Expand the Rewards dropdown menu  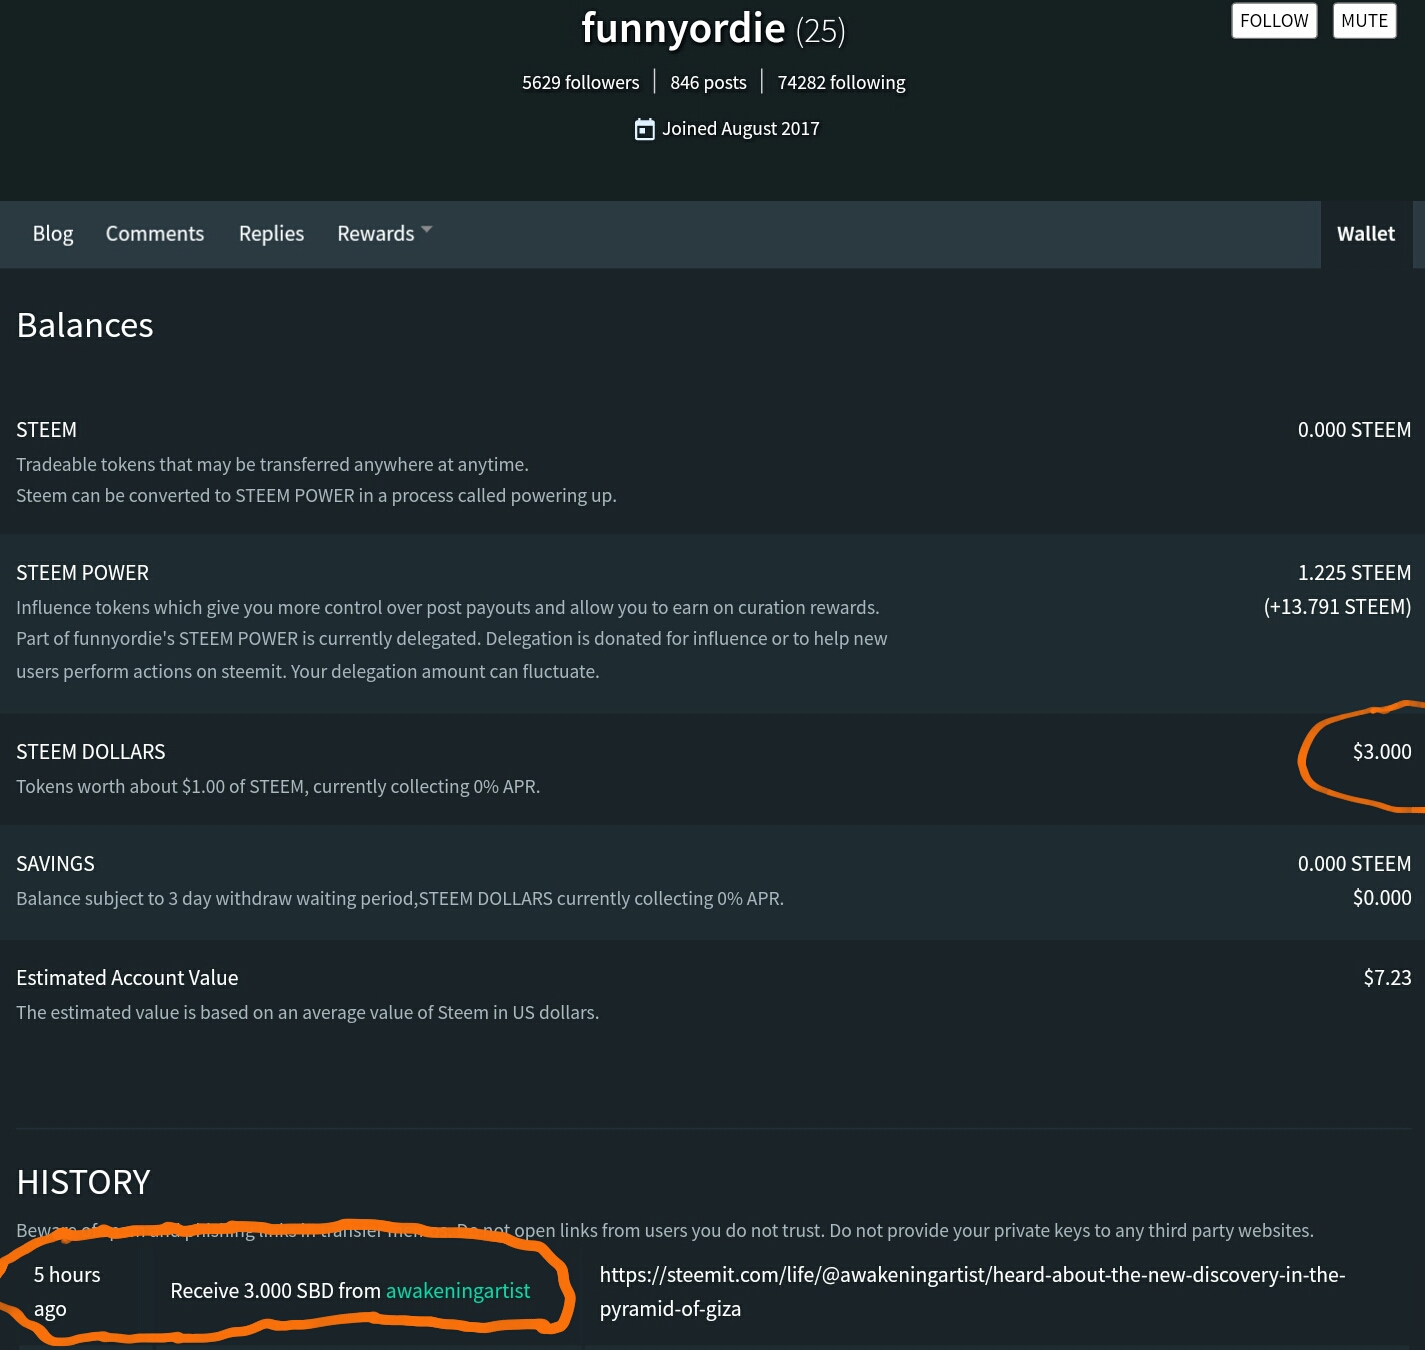[x=384, y=234]
